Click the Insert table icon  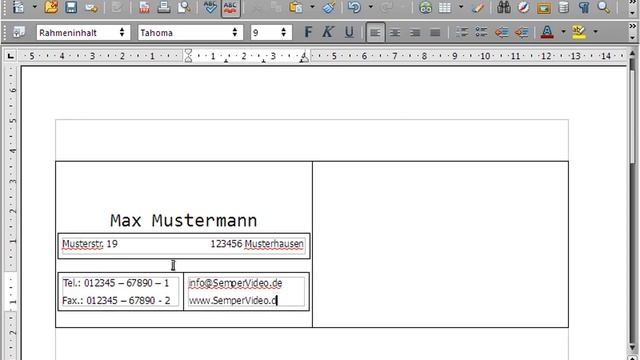point(445,7)
